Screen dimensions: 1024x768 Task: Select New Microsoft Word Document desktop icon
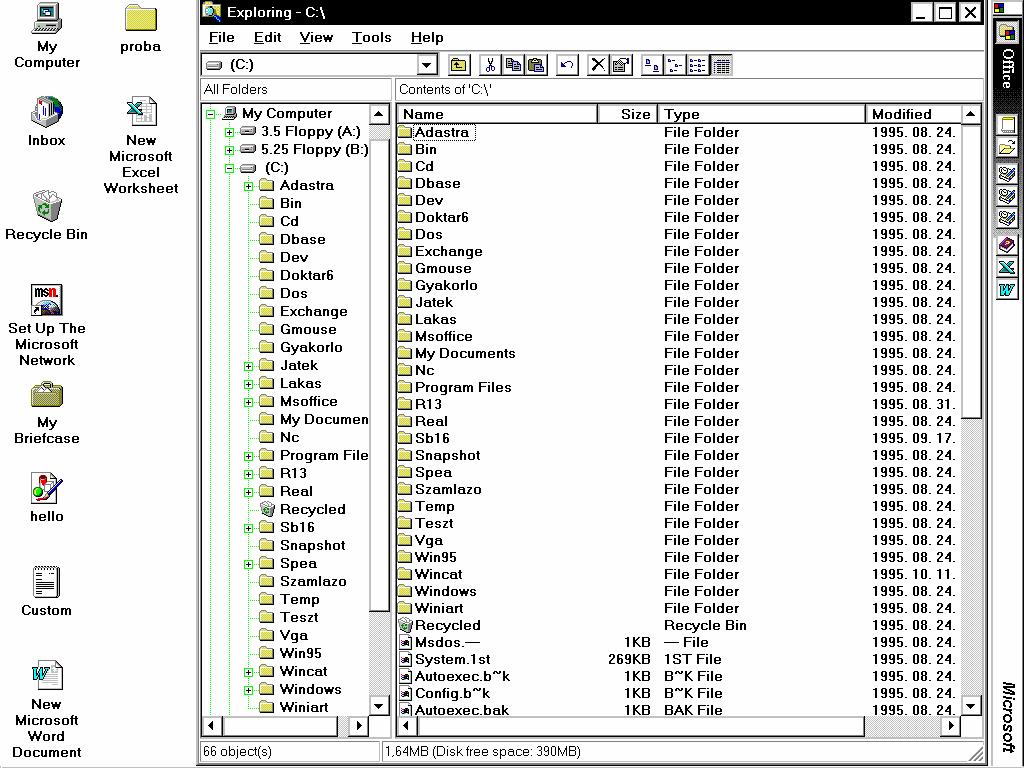46,709
